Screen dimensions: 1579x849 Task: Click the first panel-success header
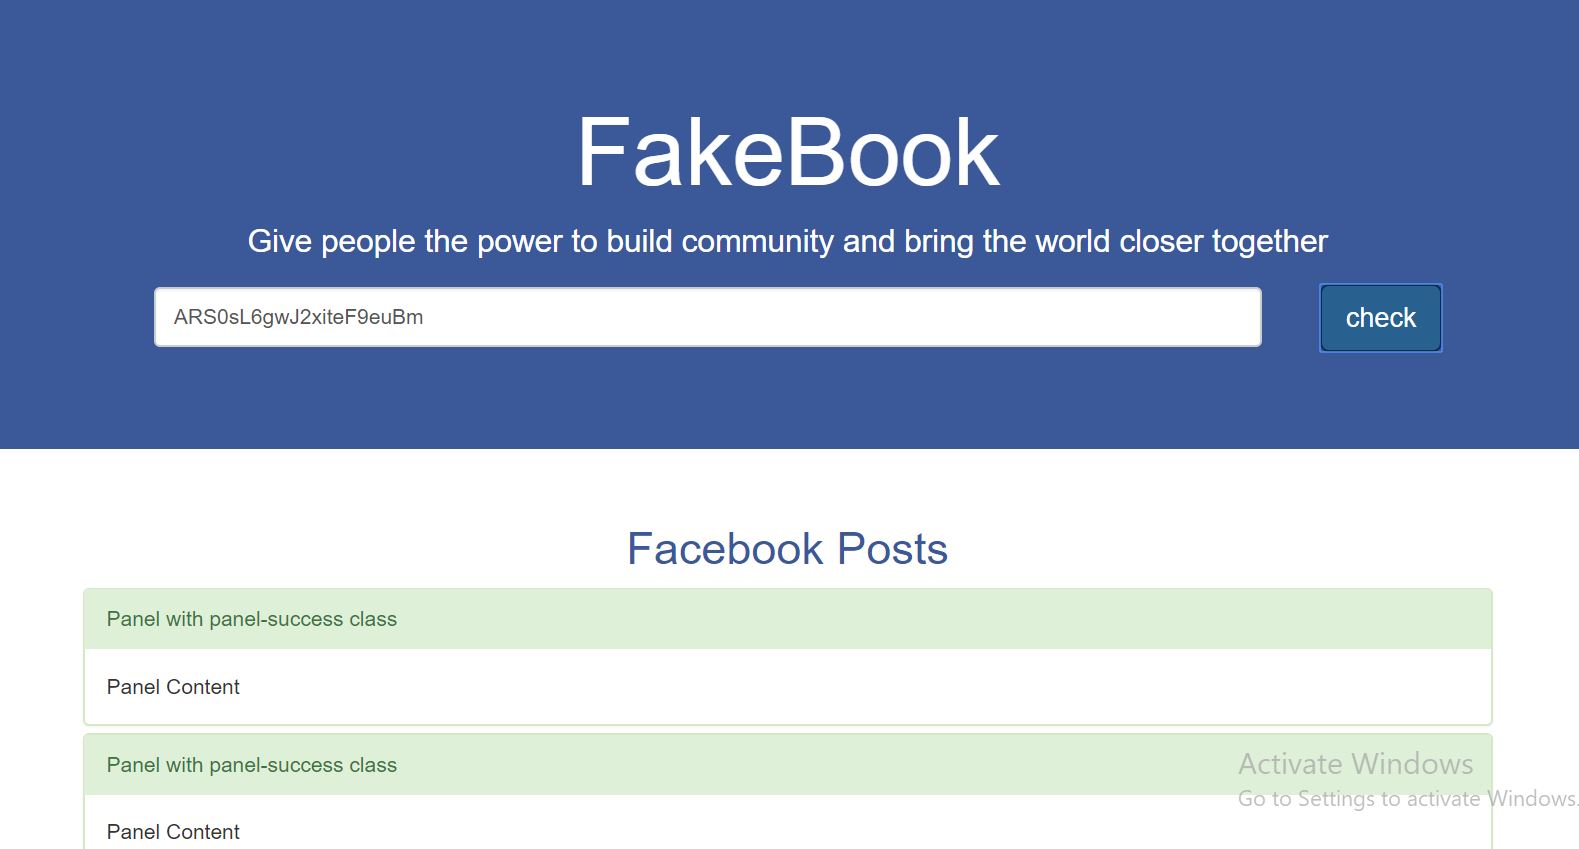pos(252,619)
